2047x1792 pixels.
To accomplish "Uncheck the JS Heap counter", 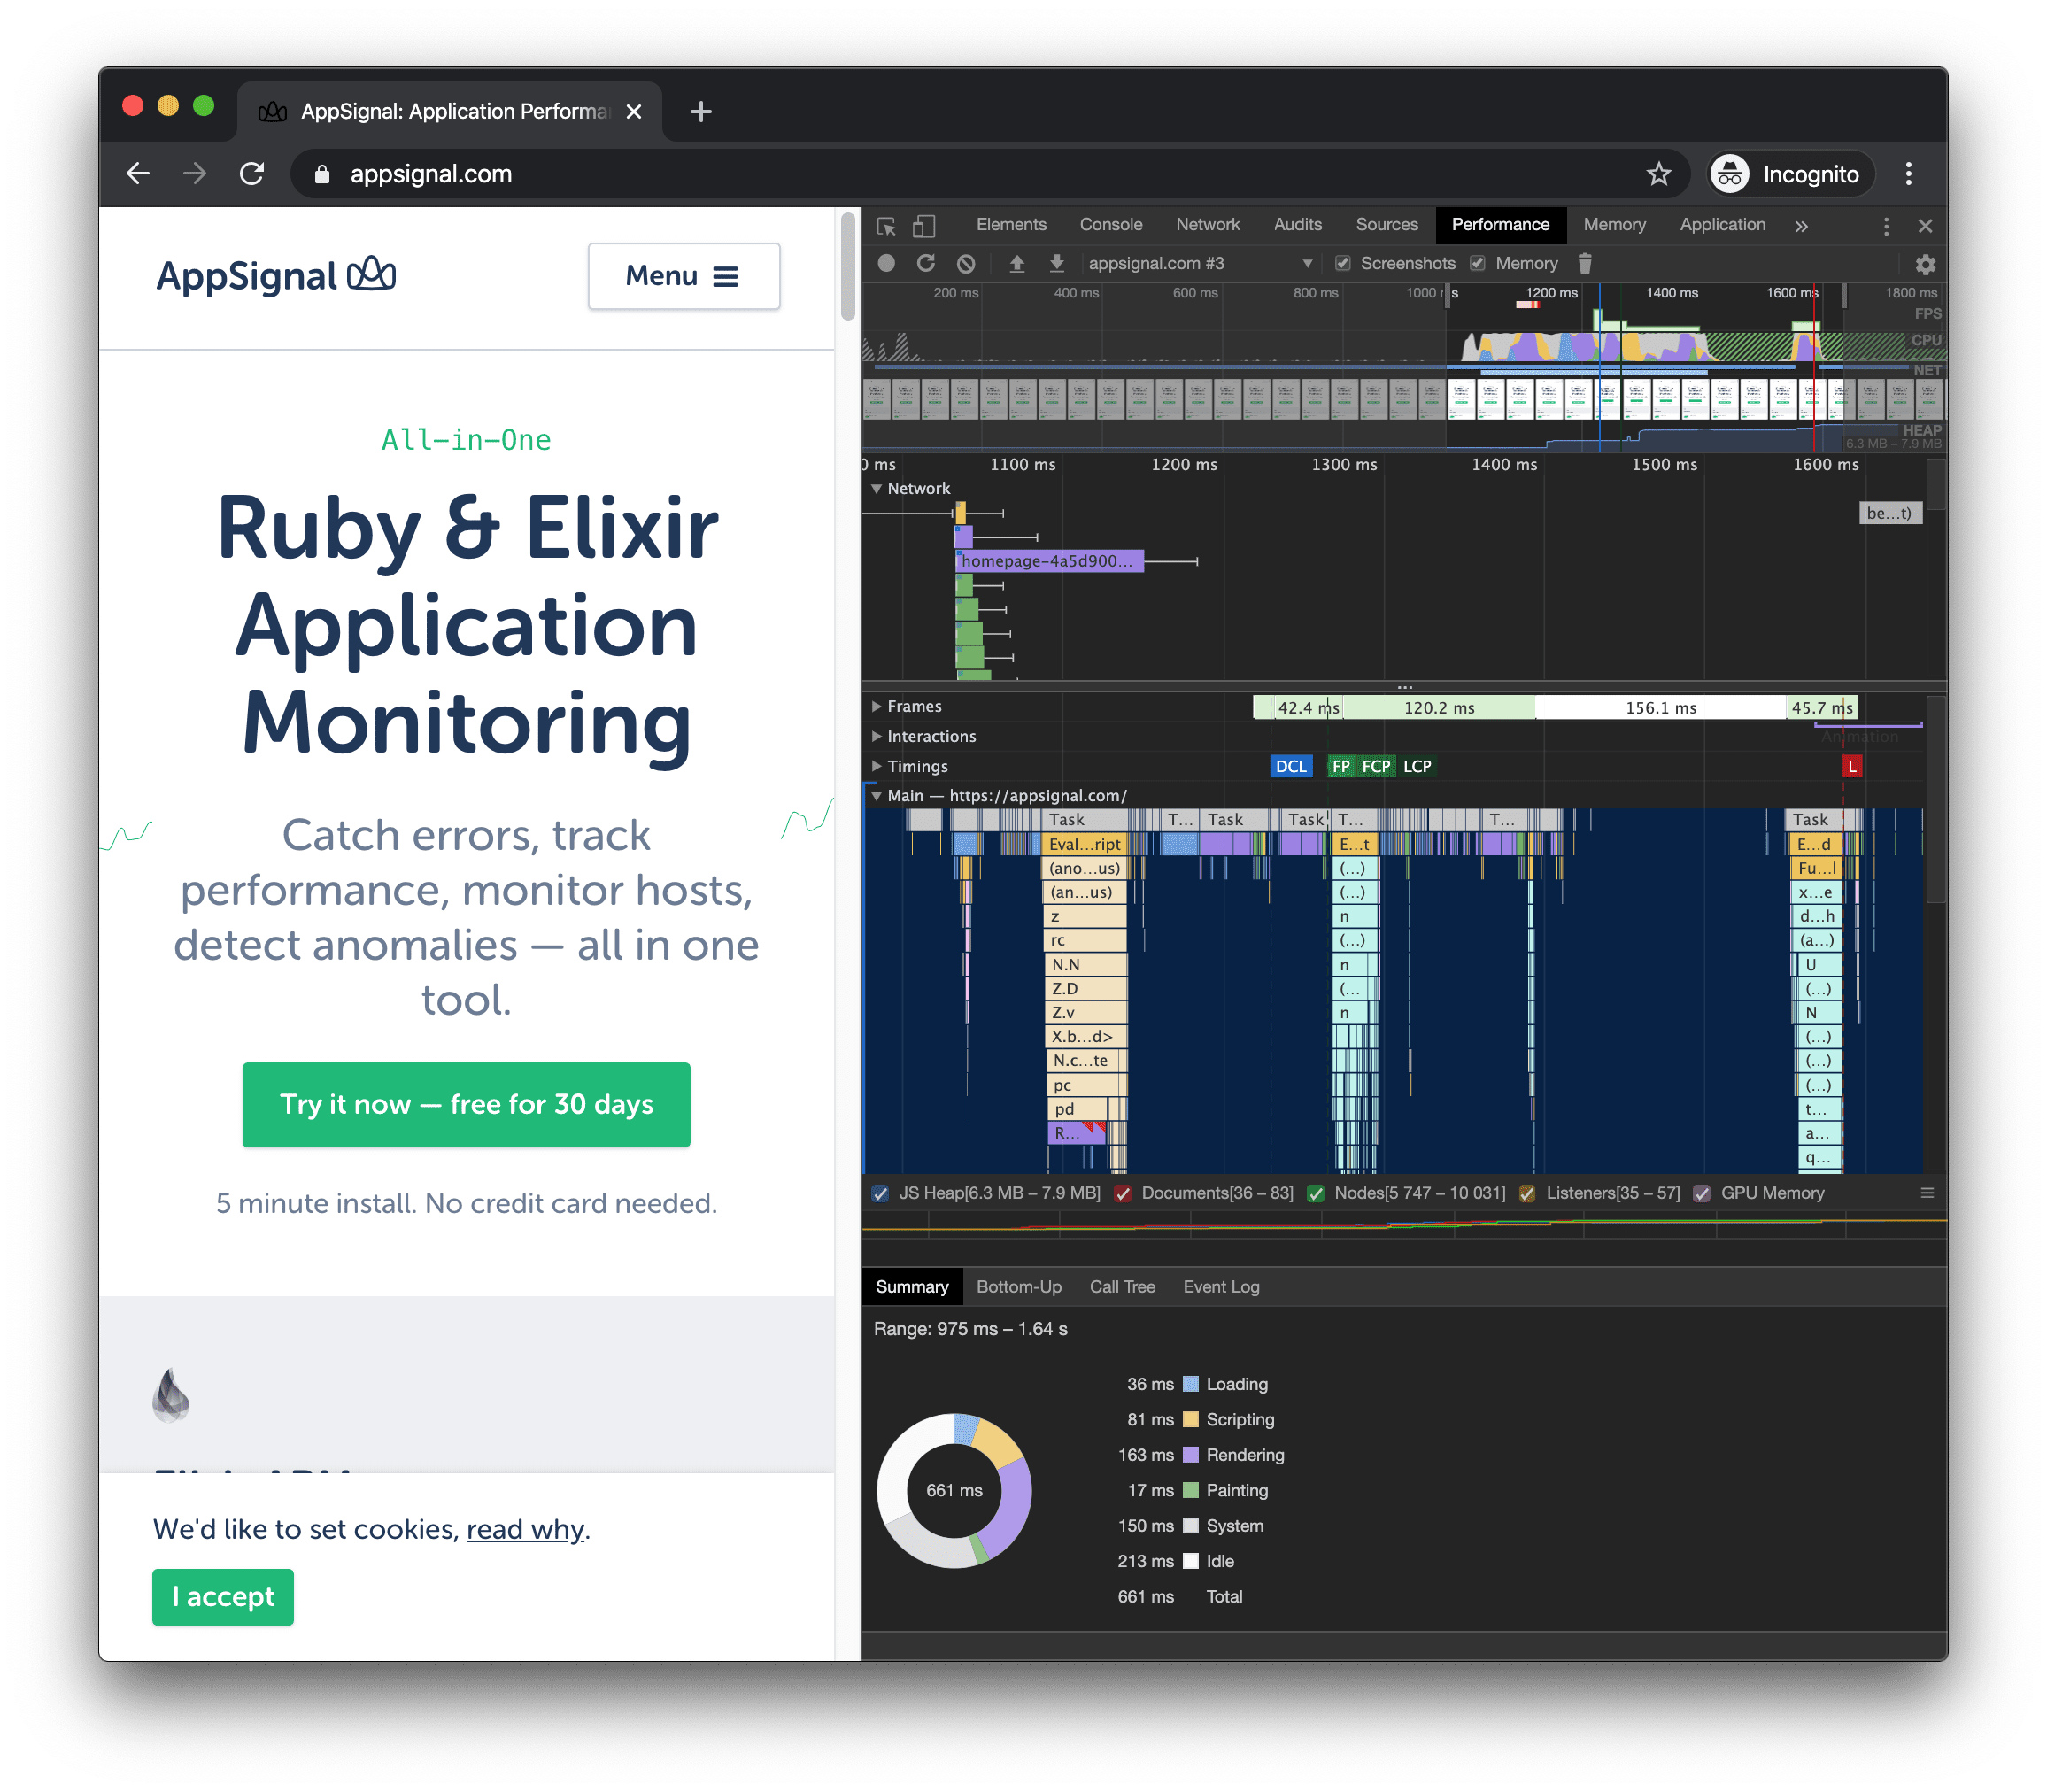I will (880, 1193).
